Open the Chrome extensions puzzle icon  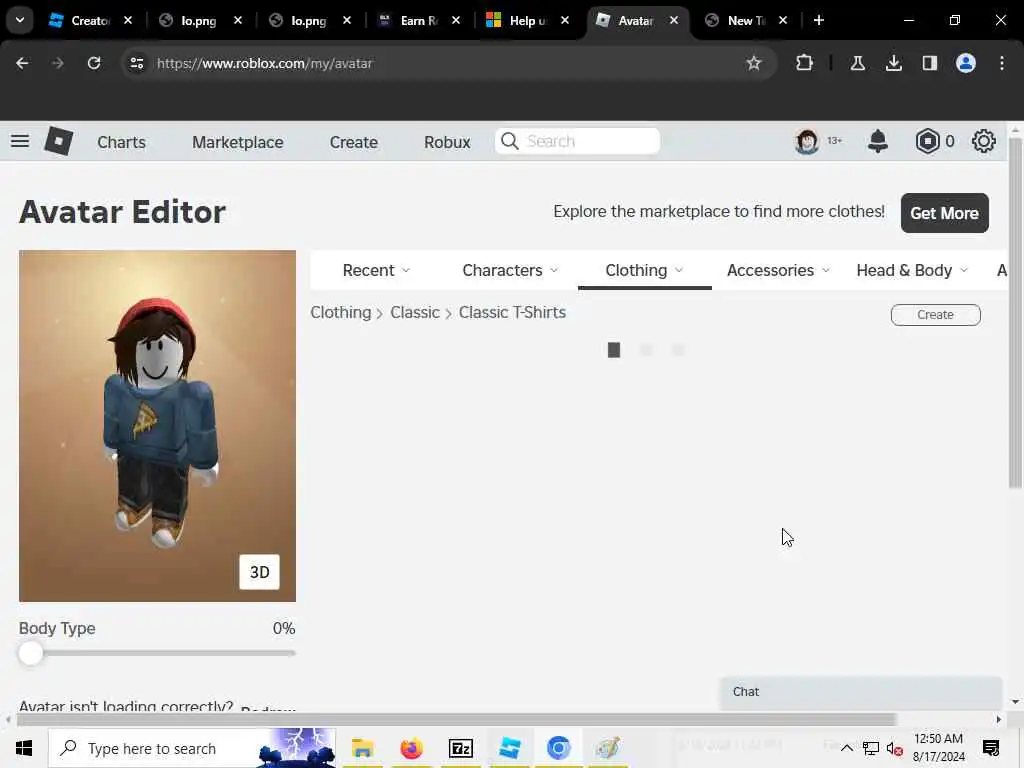click(x=805, y=63)
